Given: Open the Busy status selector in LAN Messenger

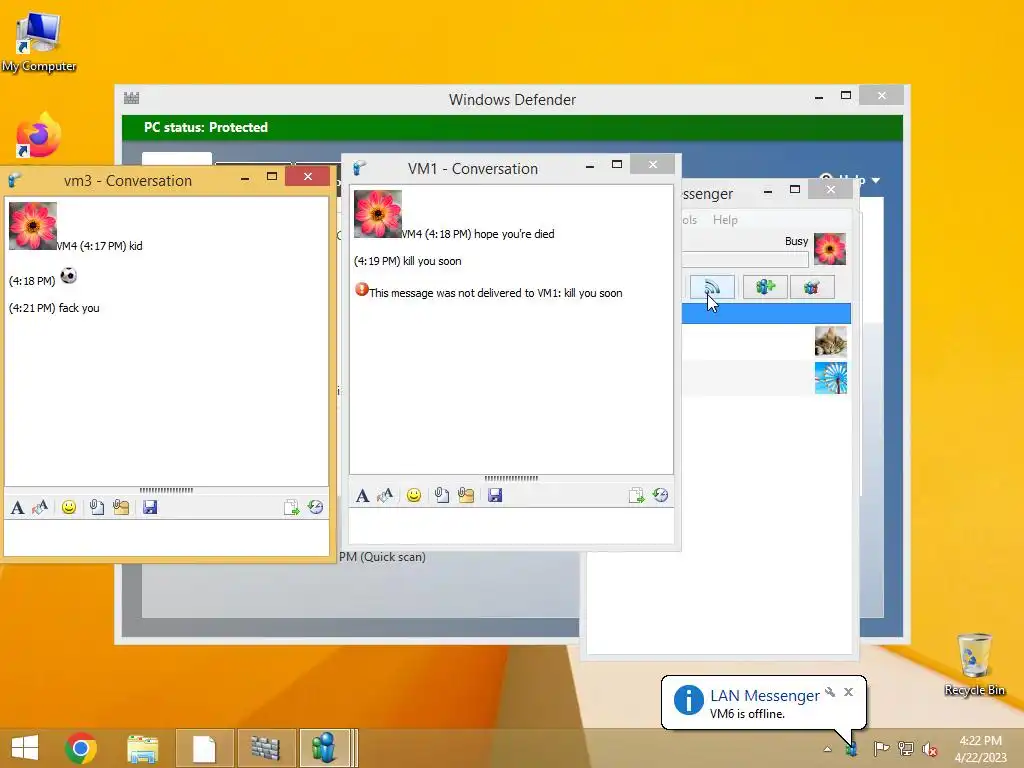Looking at the screenshot, I should click(x=796, y=241).
